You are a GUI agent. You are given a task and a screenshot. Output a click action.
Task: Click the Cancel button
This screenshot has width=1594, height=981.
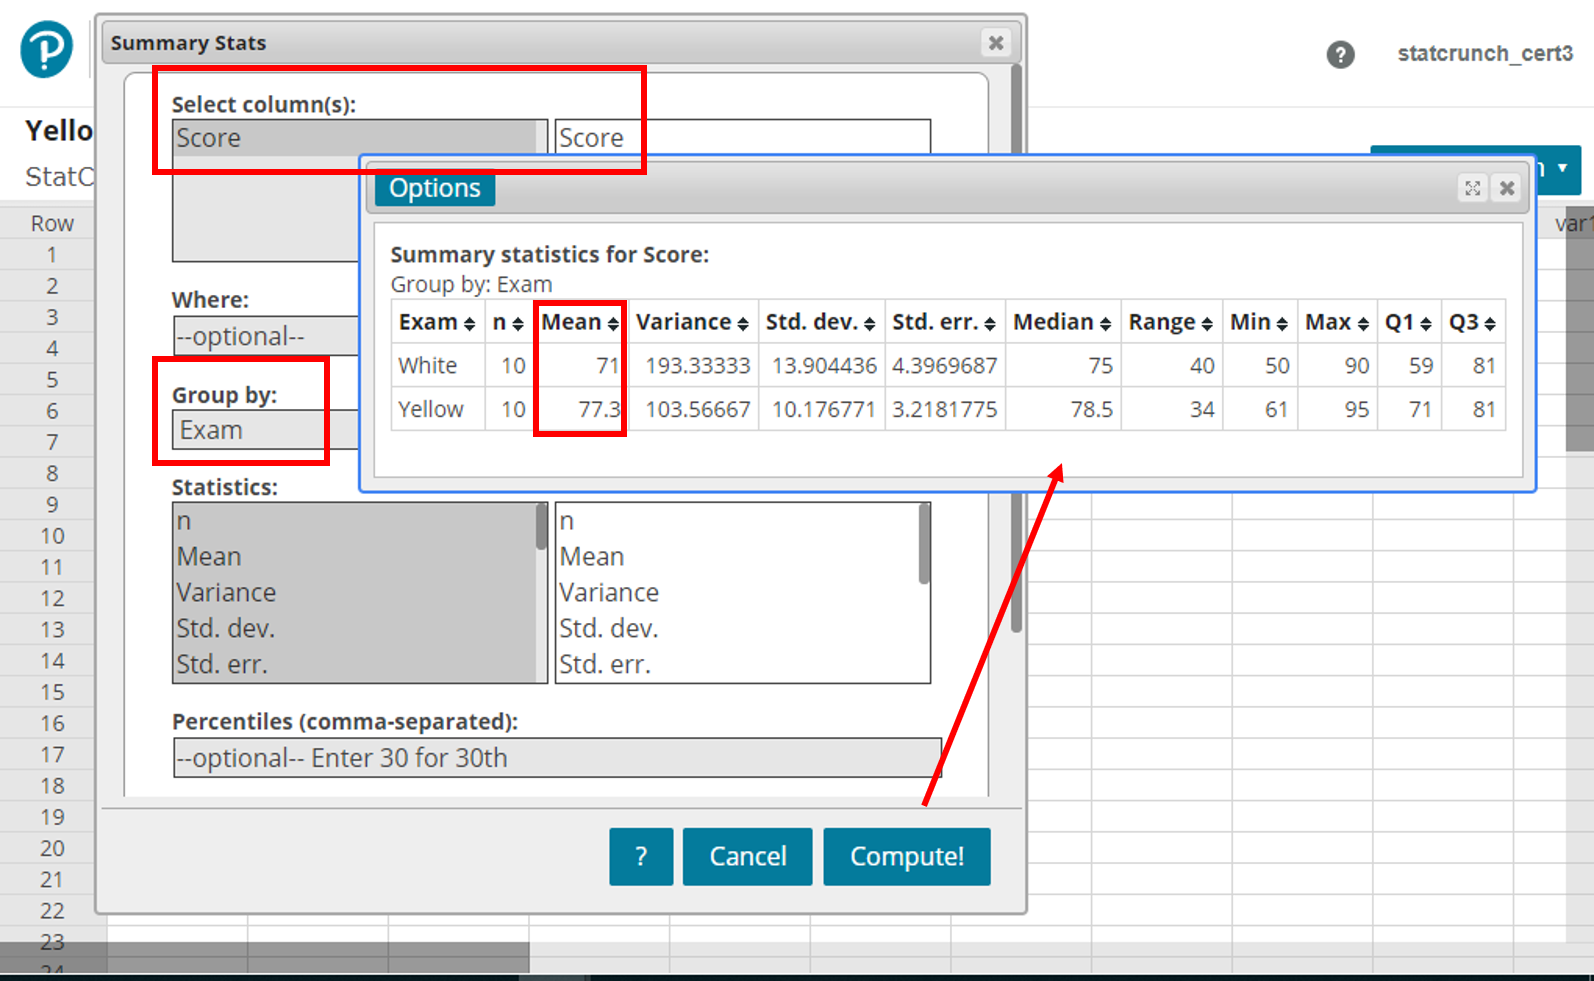pyautogui.click(x=747, y=856)
